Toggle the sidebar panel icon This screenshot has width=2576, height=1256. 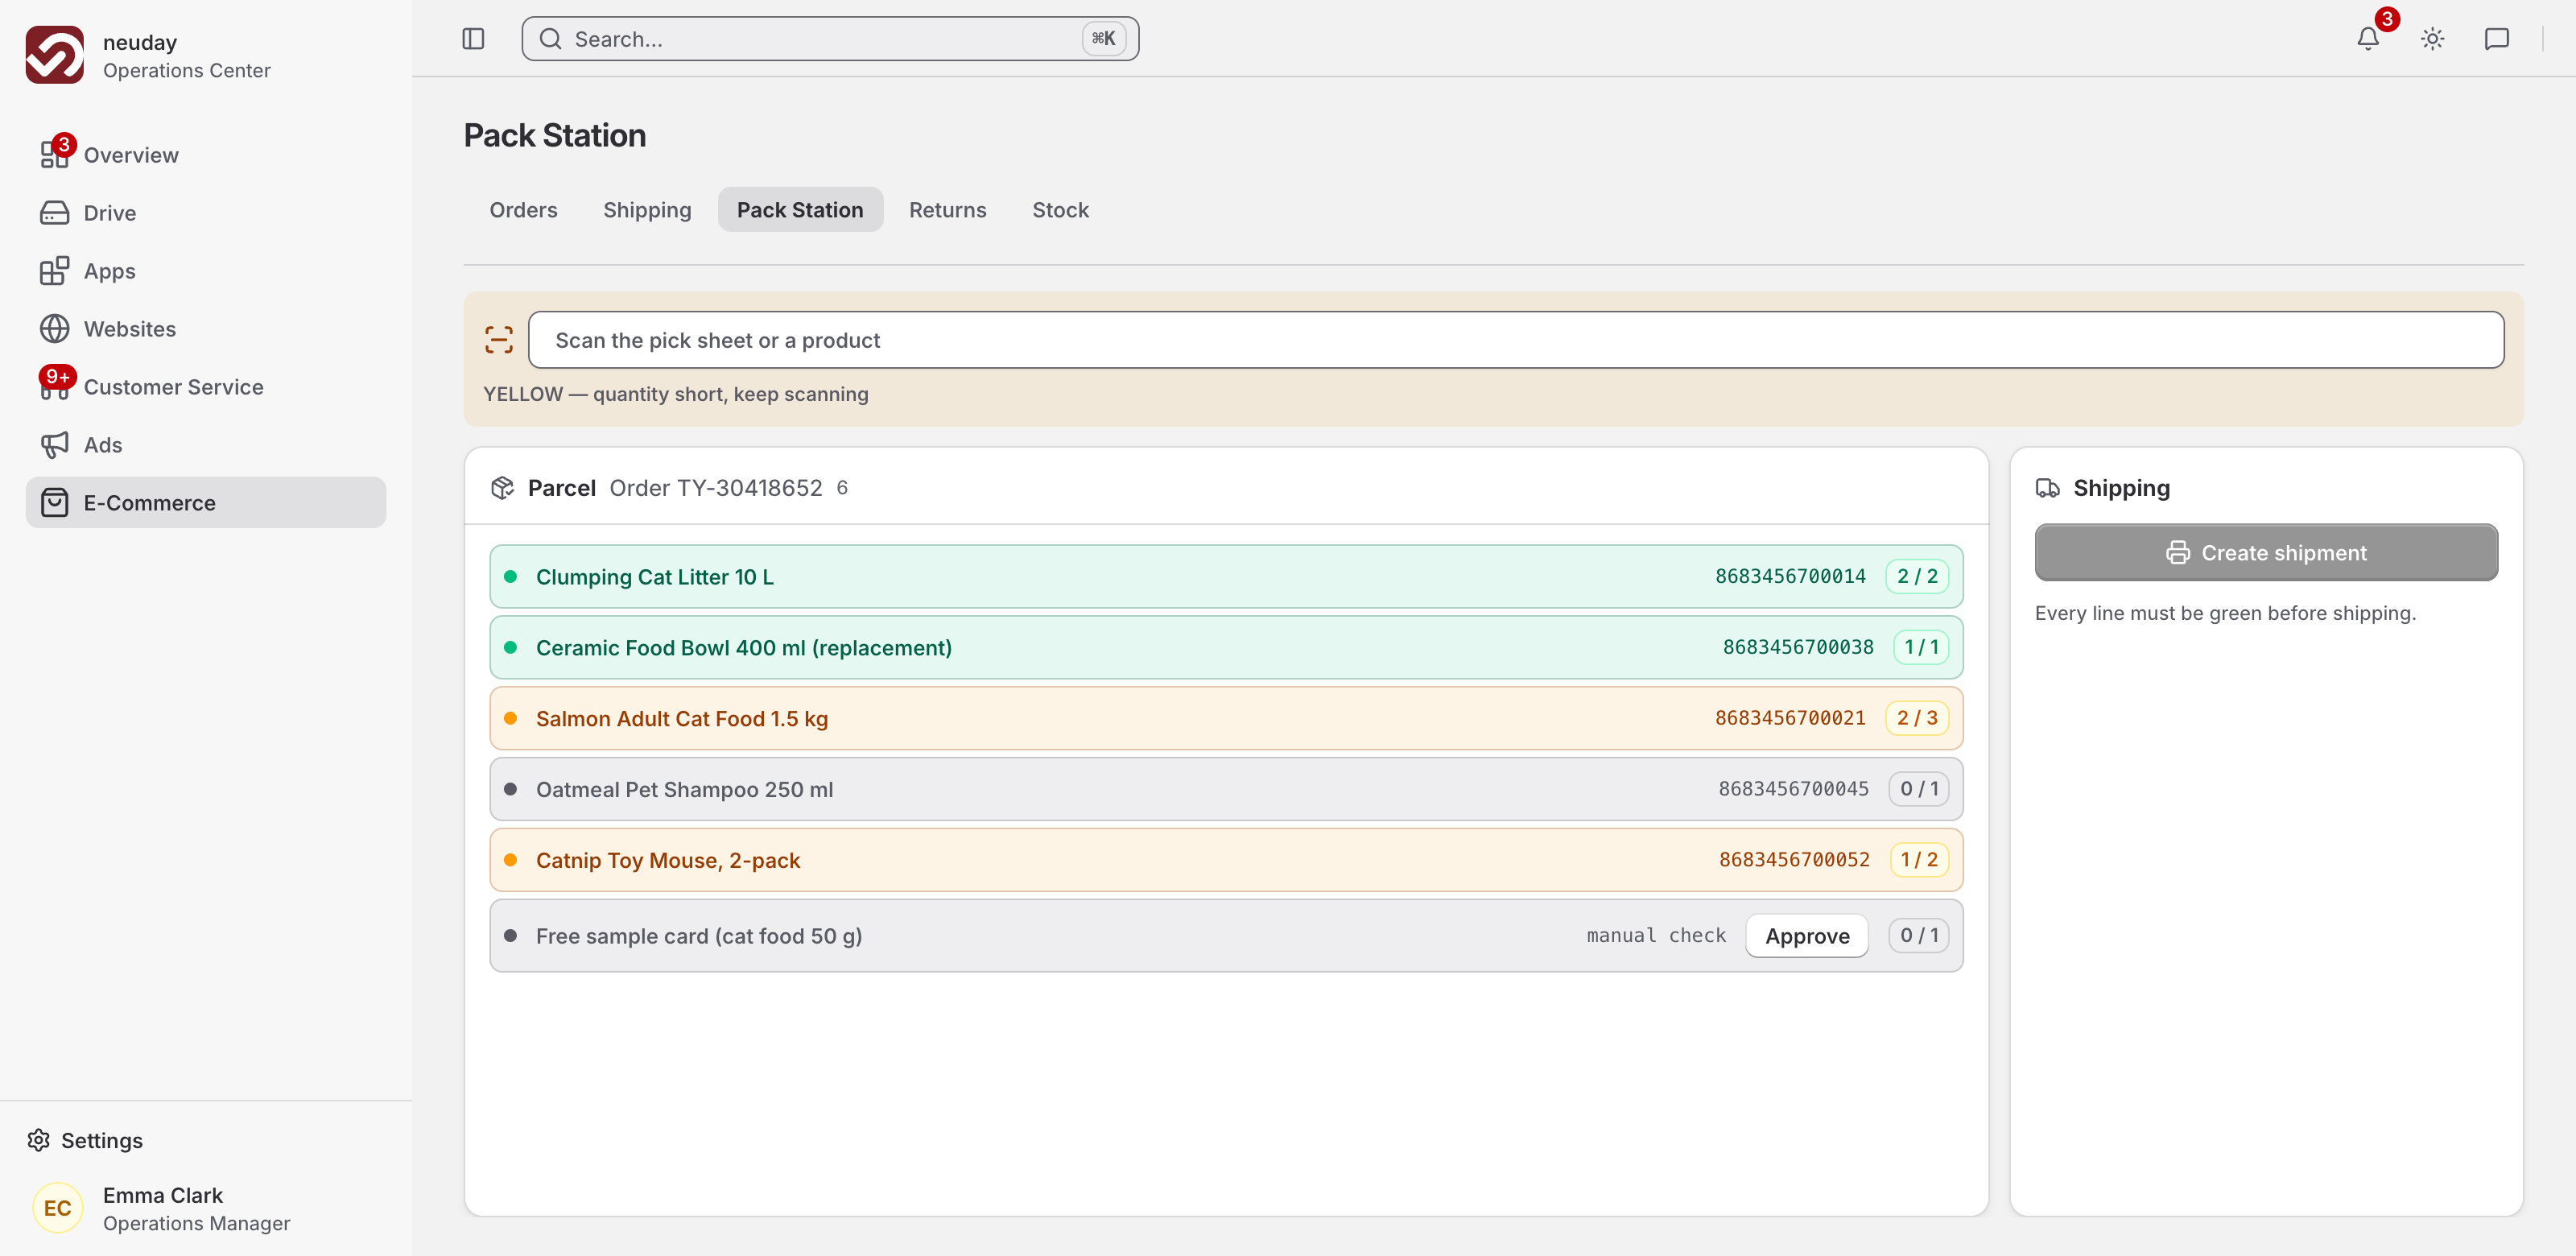[x=473, y=39]
